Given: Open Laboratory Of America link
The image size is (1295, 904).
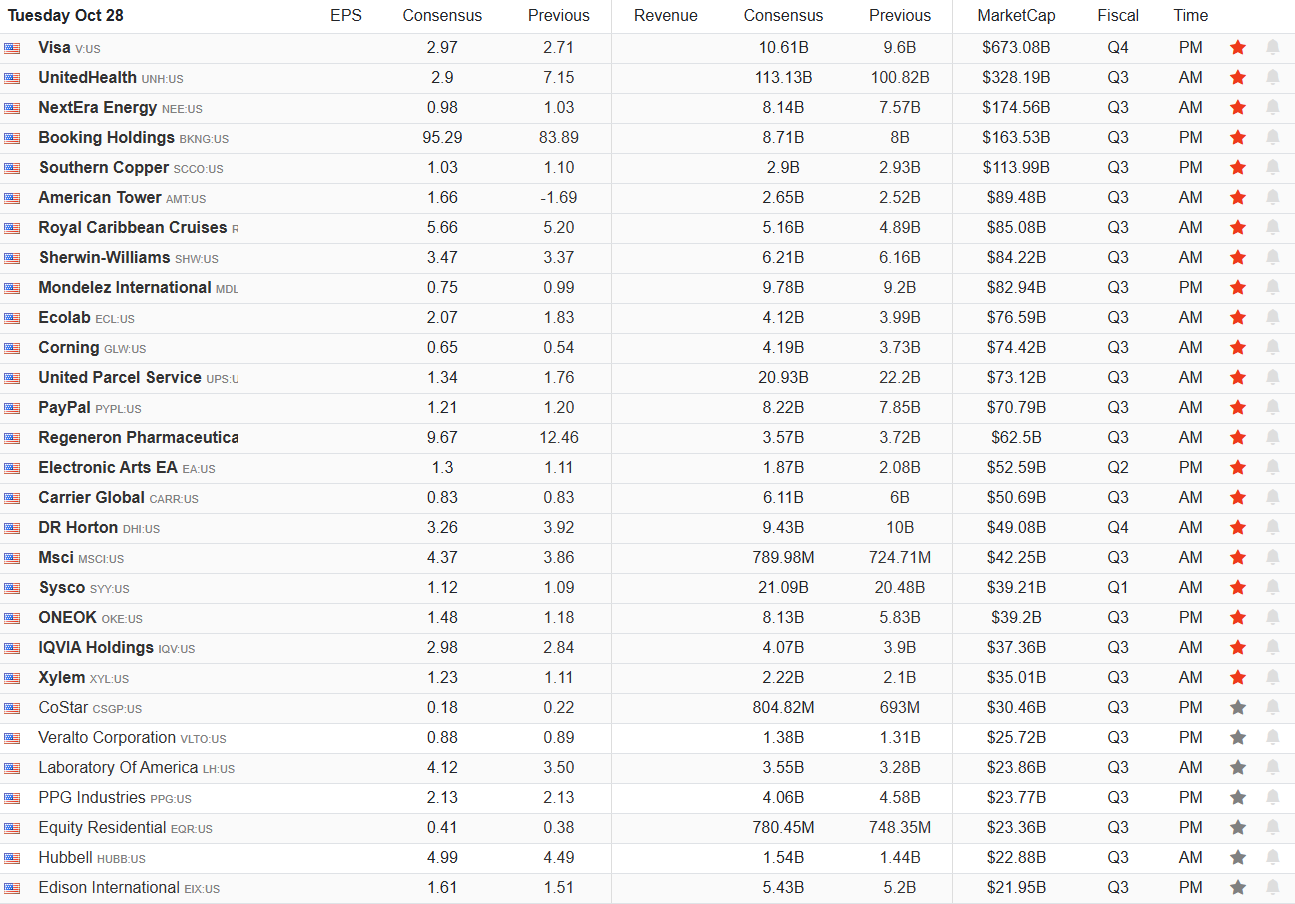Looking at the screenshot, I should coord(118,768).
